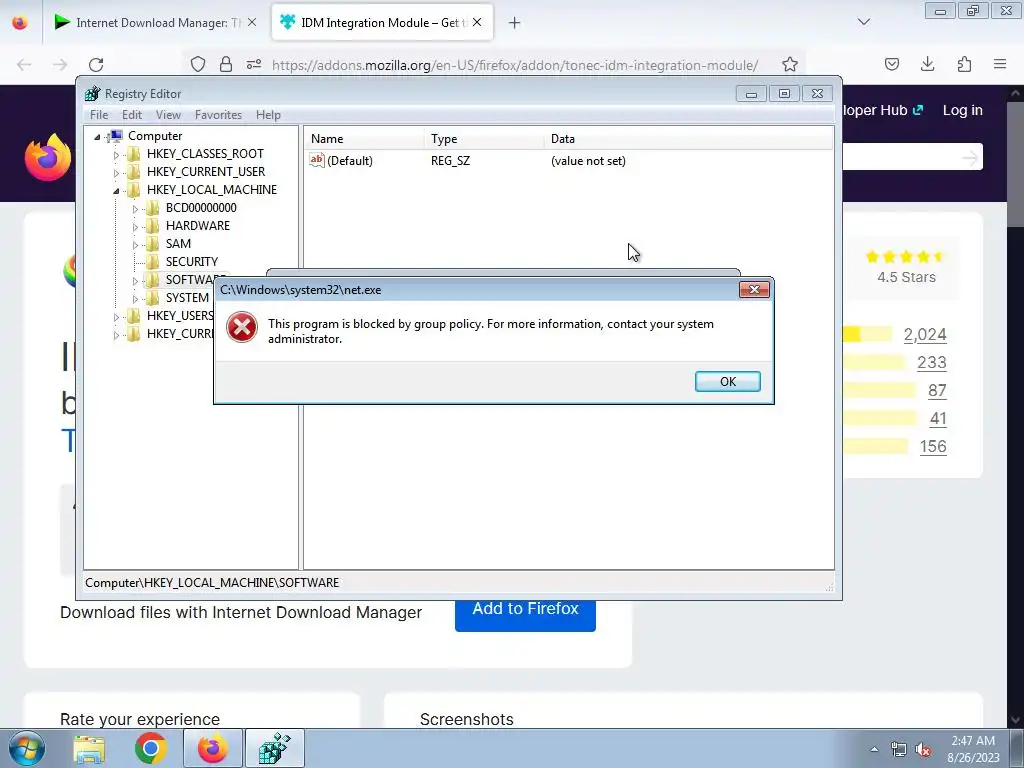This screenshot has width=1024, height=768.
Task: Select the HKEY_CLASSES_ROOT folder icon
Action: (x=133, y=153)
